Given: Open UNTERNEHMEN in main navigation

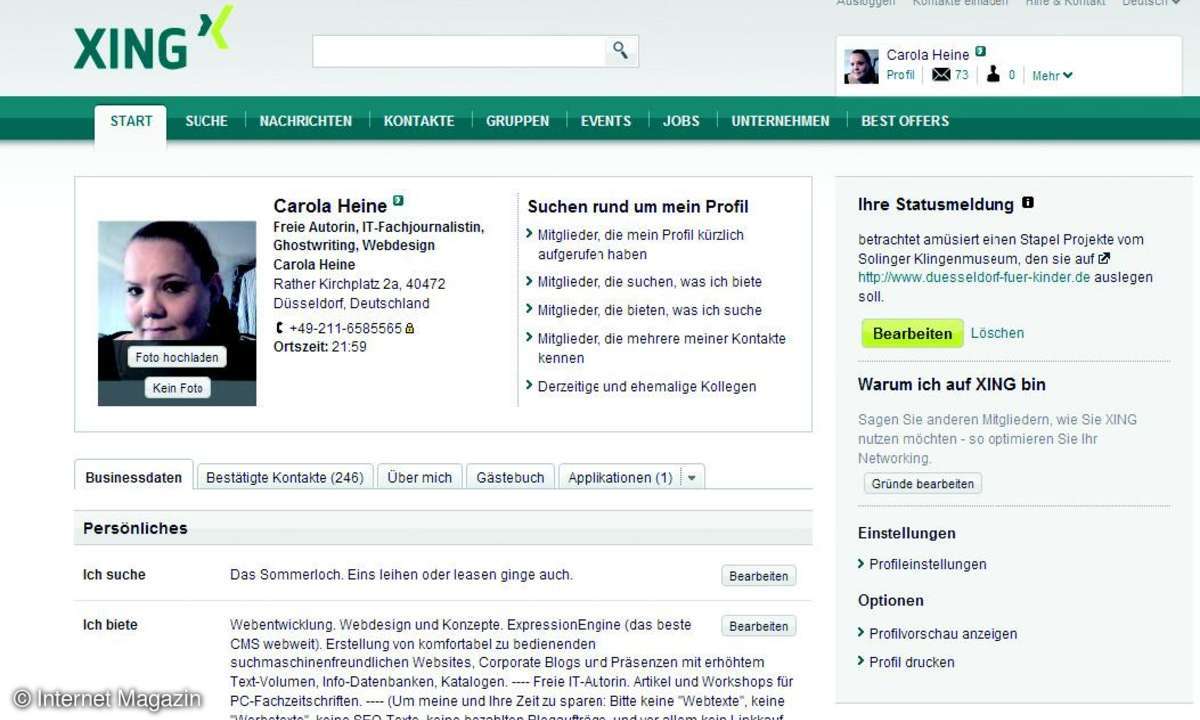Looking at the screenshot, I should [x=780, y=121].
